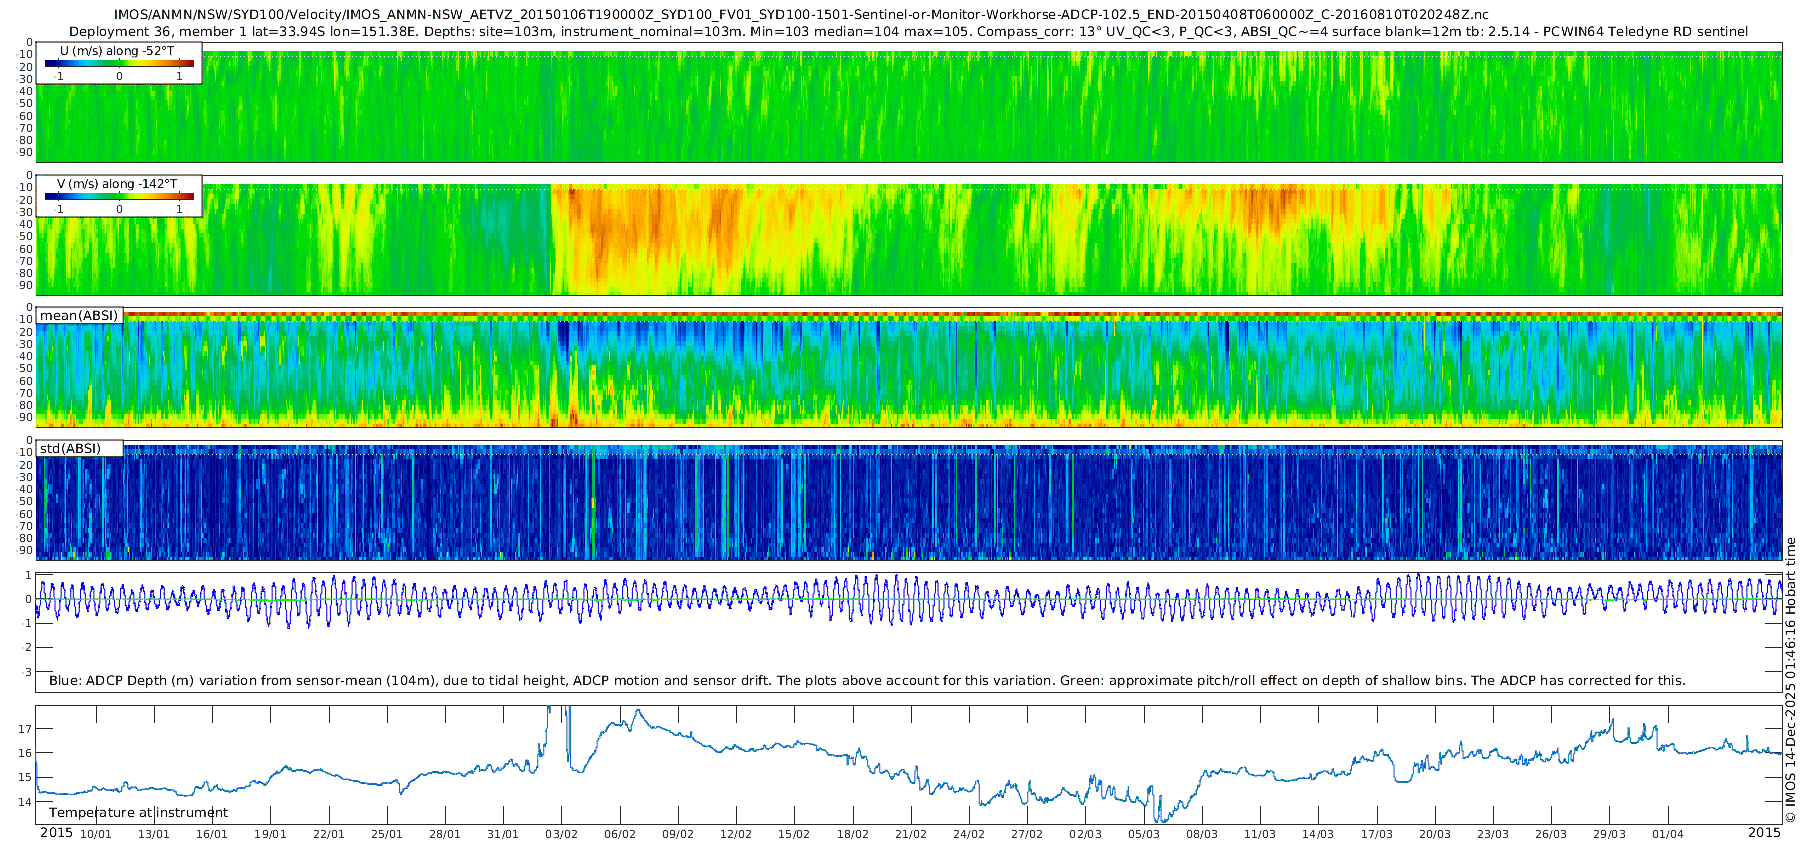Click the 05/03 date tick label
Image resolution: width=1800 pixels, height=850 pixels.
pos(1144,834)
